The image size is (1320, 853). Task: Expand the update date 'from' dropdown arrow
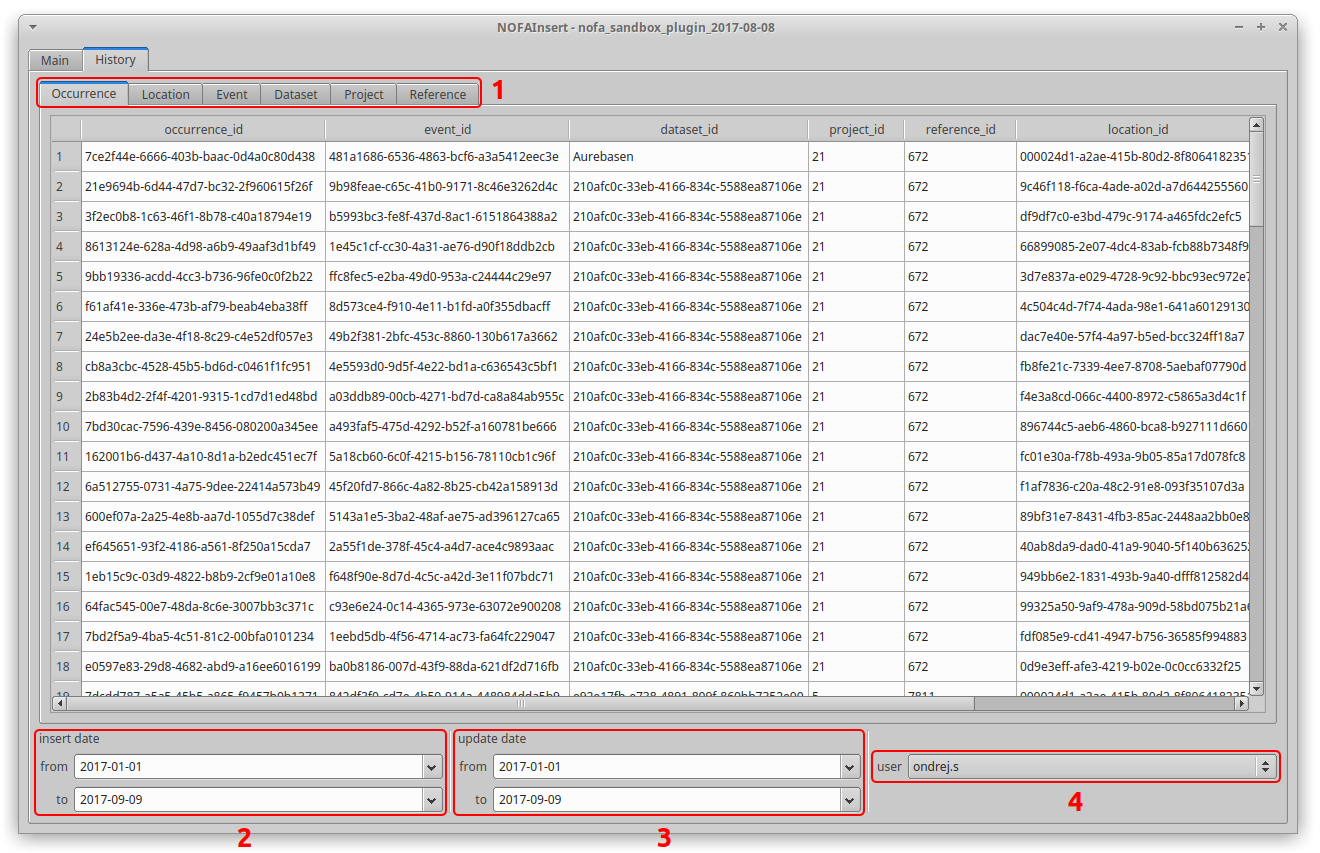point(851,767)
